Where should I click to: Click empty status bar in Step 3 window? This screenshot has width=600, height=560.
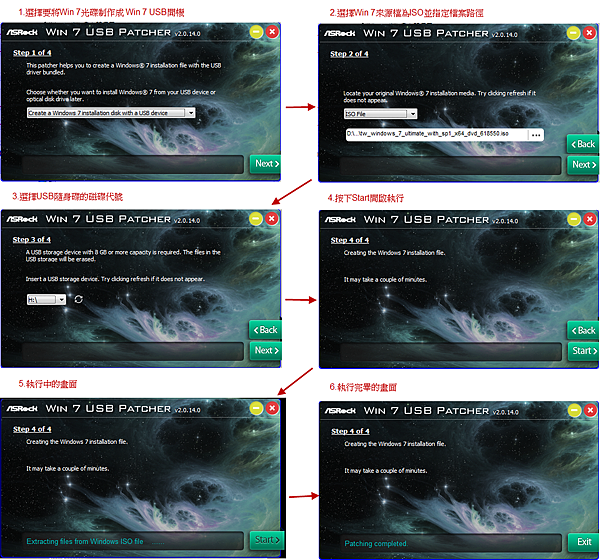tap(133, 351)
